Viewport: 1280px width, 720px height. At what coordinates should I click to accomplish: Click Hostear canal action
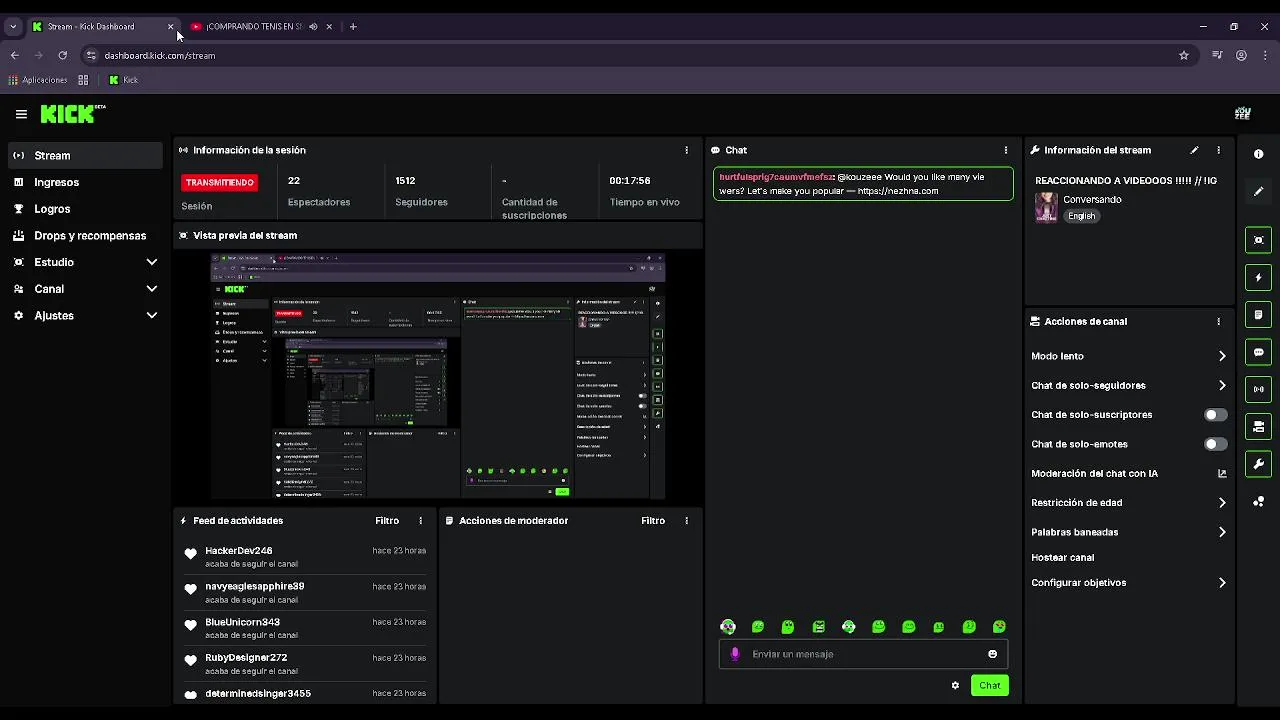pos(1062,558)
